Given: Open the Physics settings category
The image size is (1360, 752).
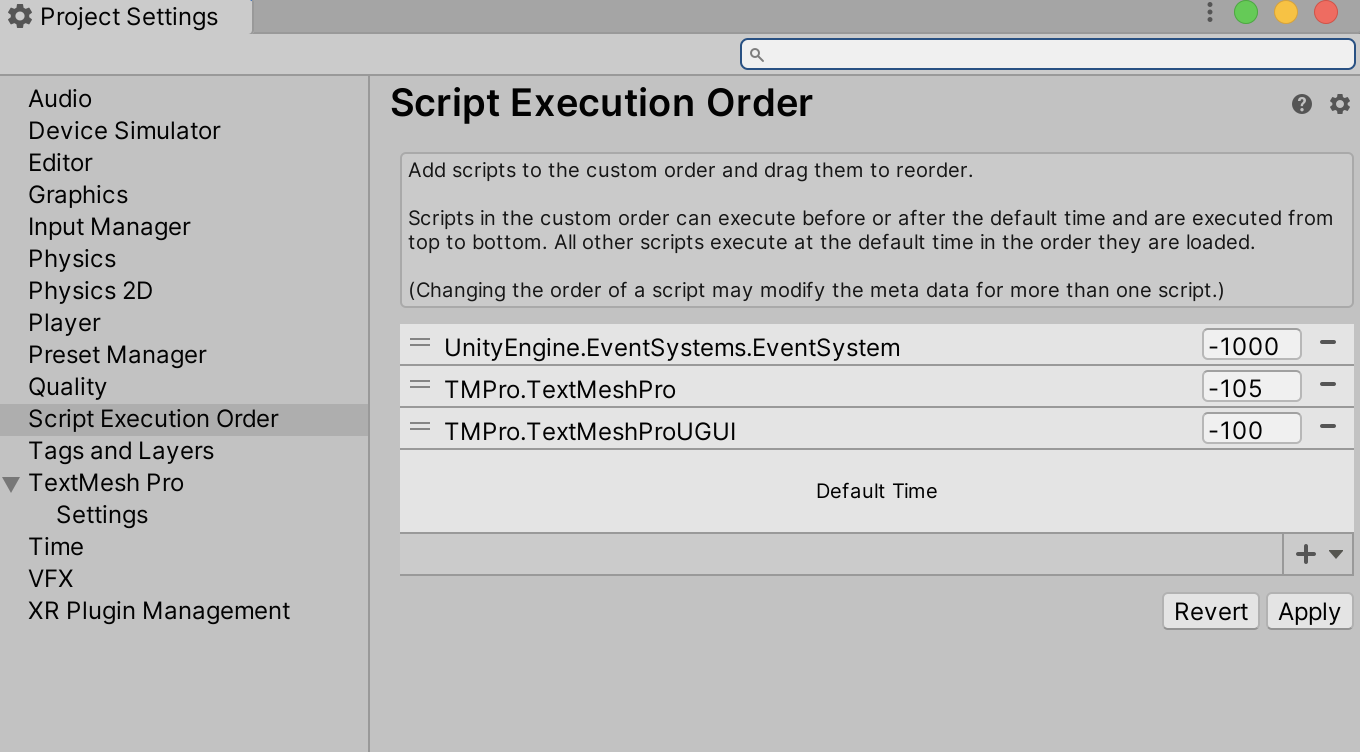Looking at the screenshot, I should coord(72,259).
